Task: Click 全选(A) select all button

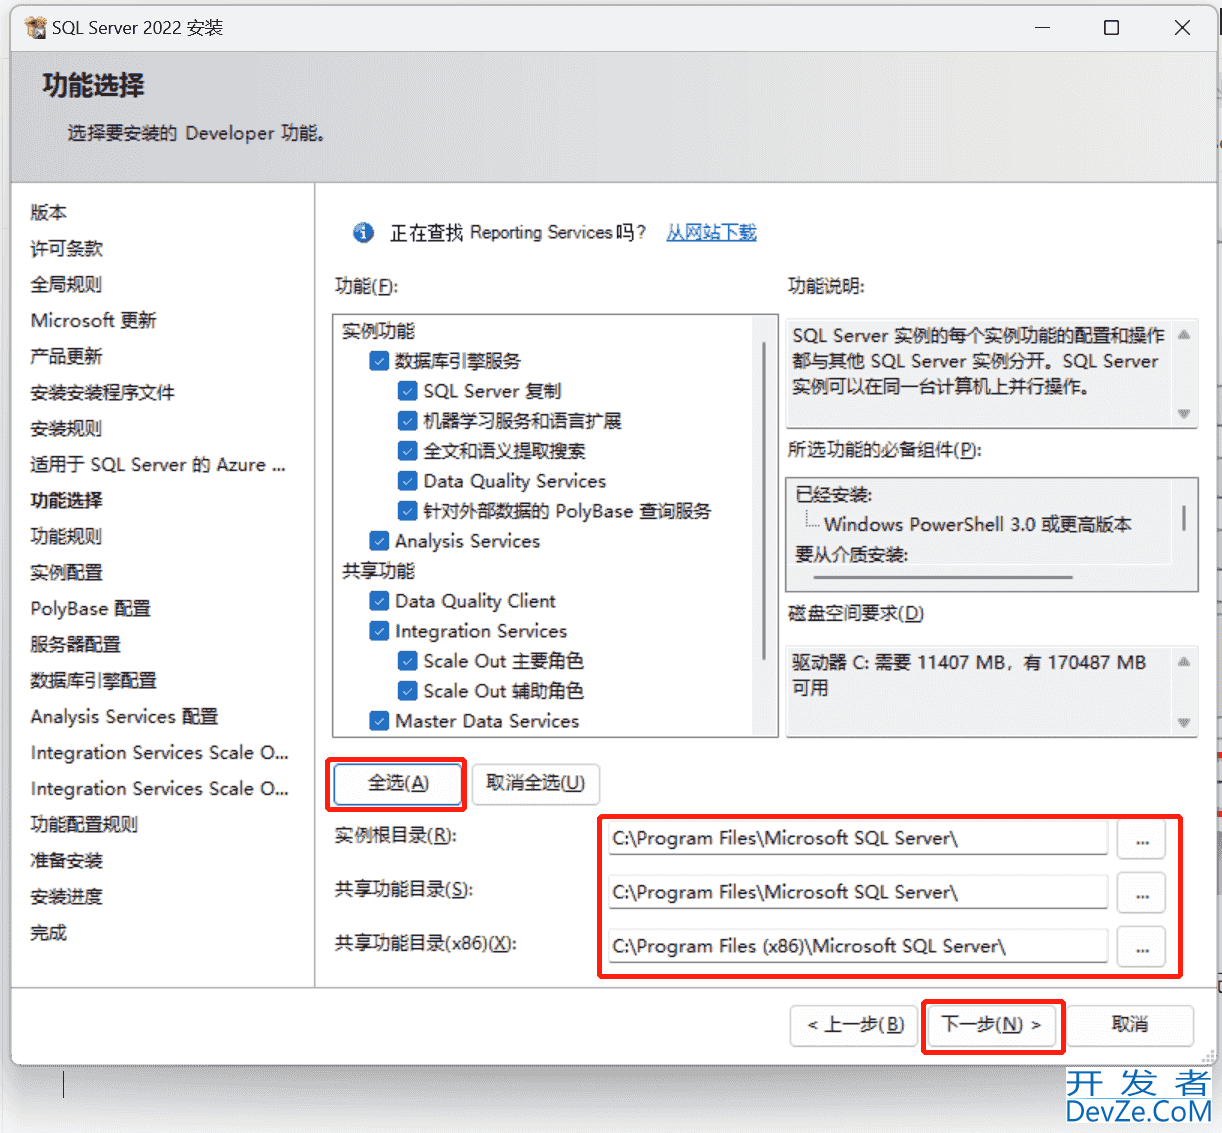Action: point(398,783)
